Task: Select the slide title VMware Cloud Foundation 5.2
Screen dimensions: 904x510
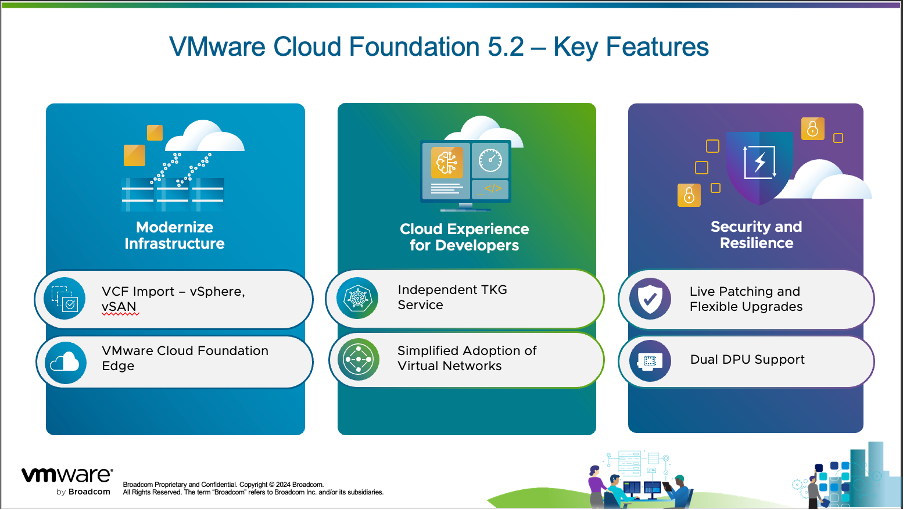Action: [x=438, y=48]
